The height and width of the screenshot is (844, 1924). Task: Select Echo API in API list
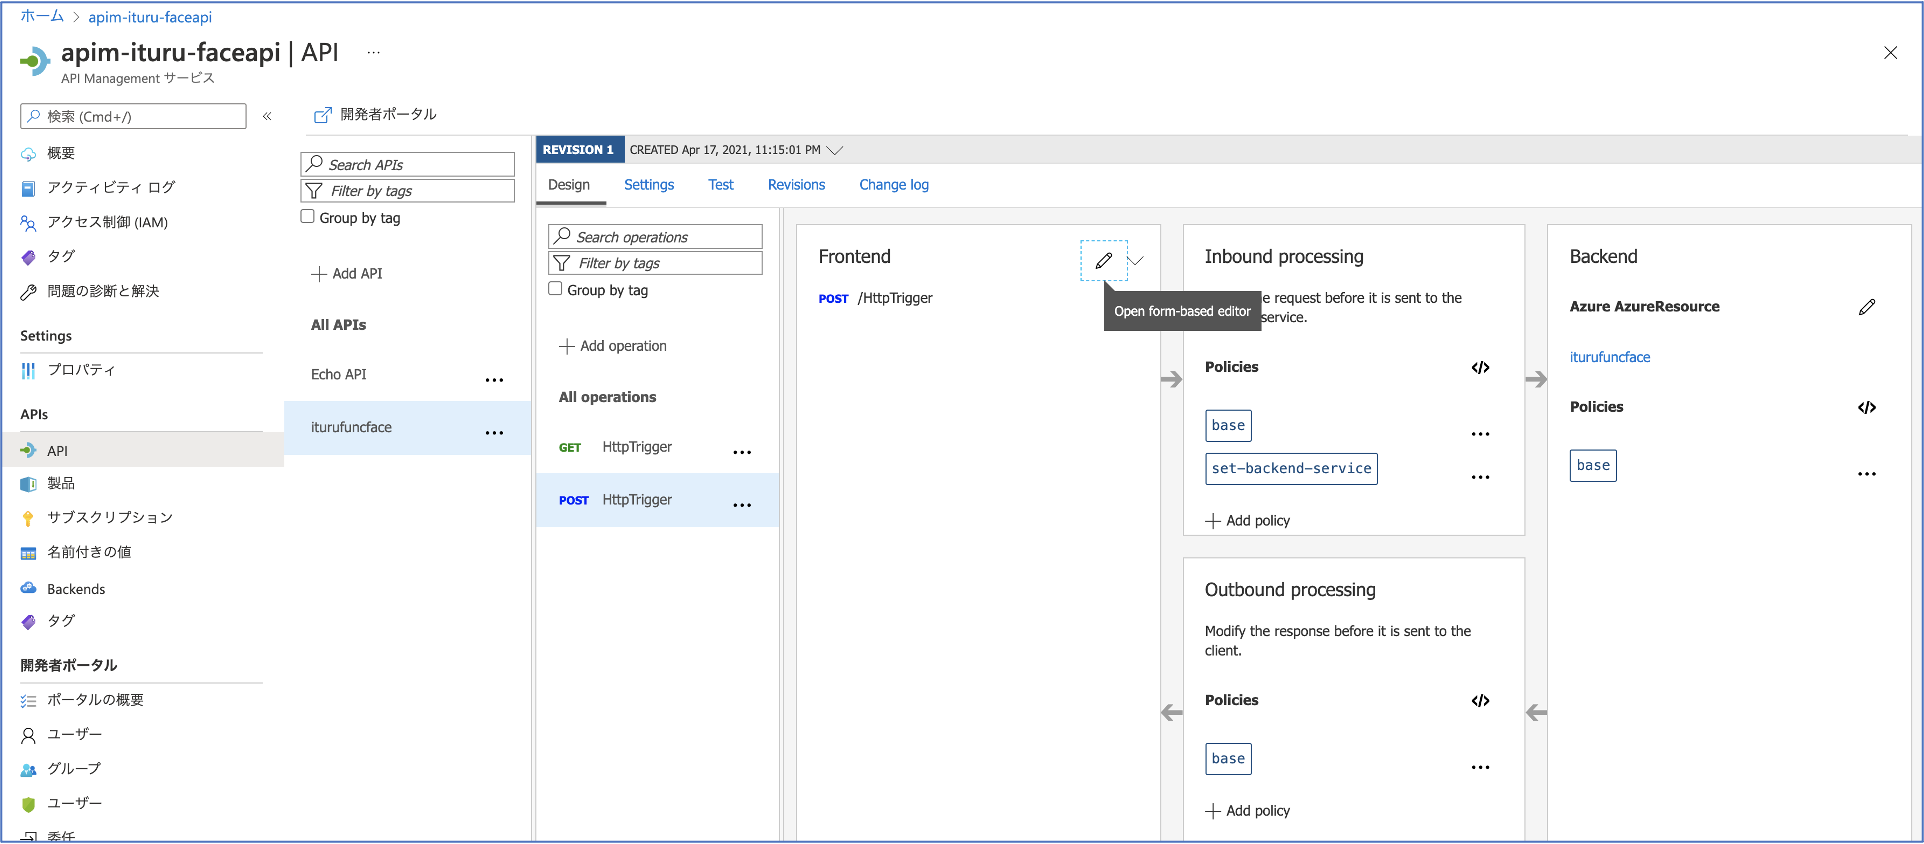pos(339,375)
